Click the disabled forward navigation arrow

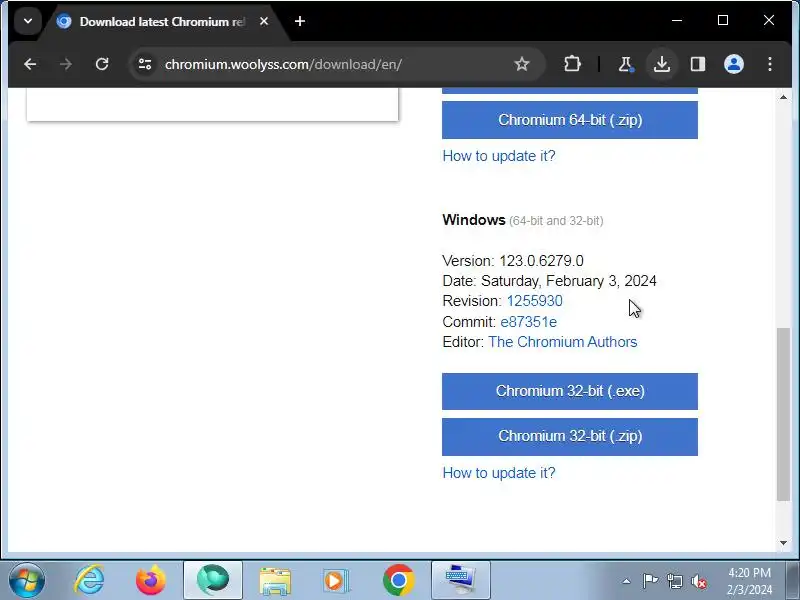click(x=66, y=64)
